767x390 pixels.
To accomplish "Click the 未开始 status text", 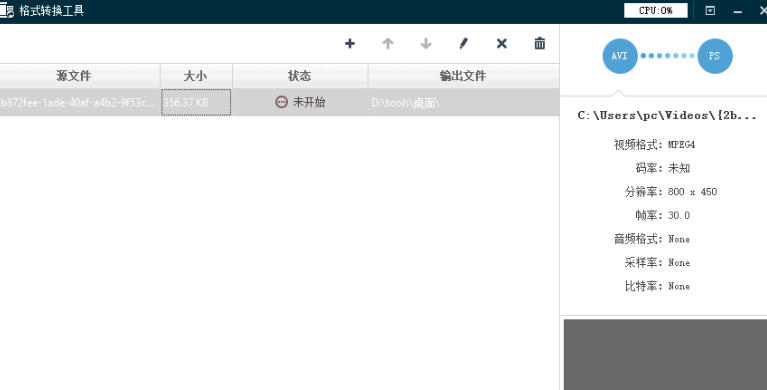I will pyautogui.click(x=309, y=102).
